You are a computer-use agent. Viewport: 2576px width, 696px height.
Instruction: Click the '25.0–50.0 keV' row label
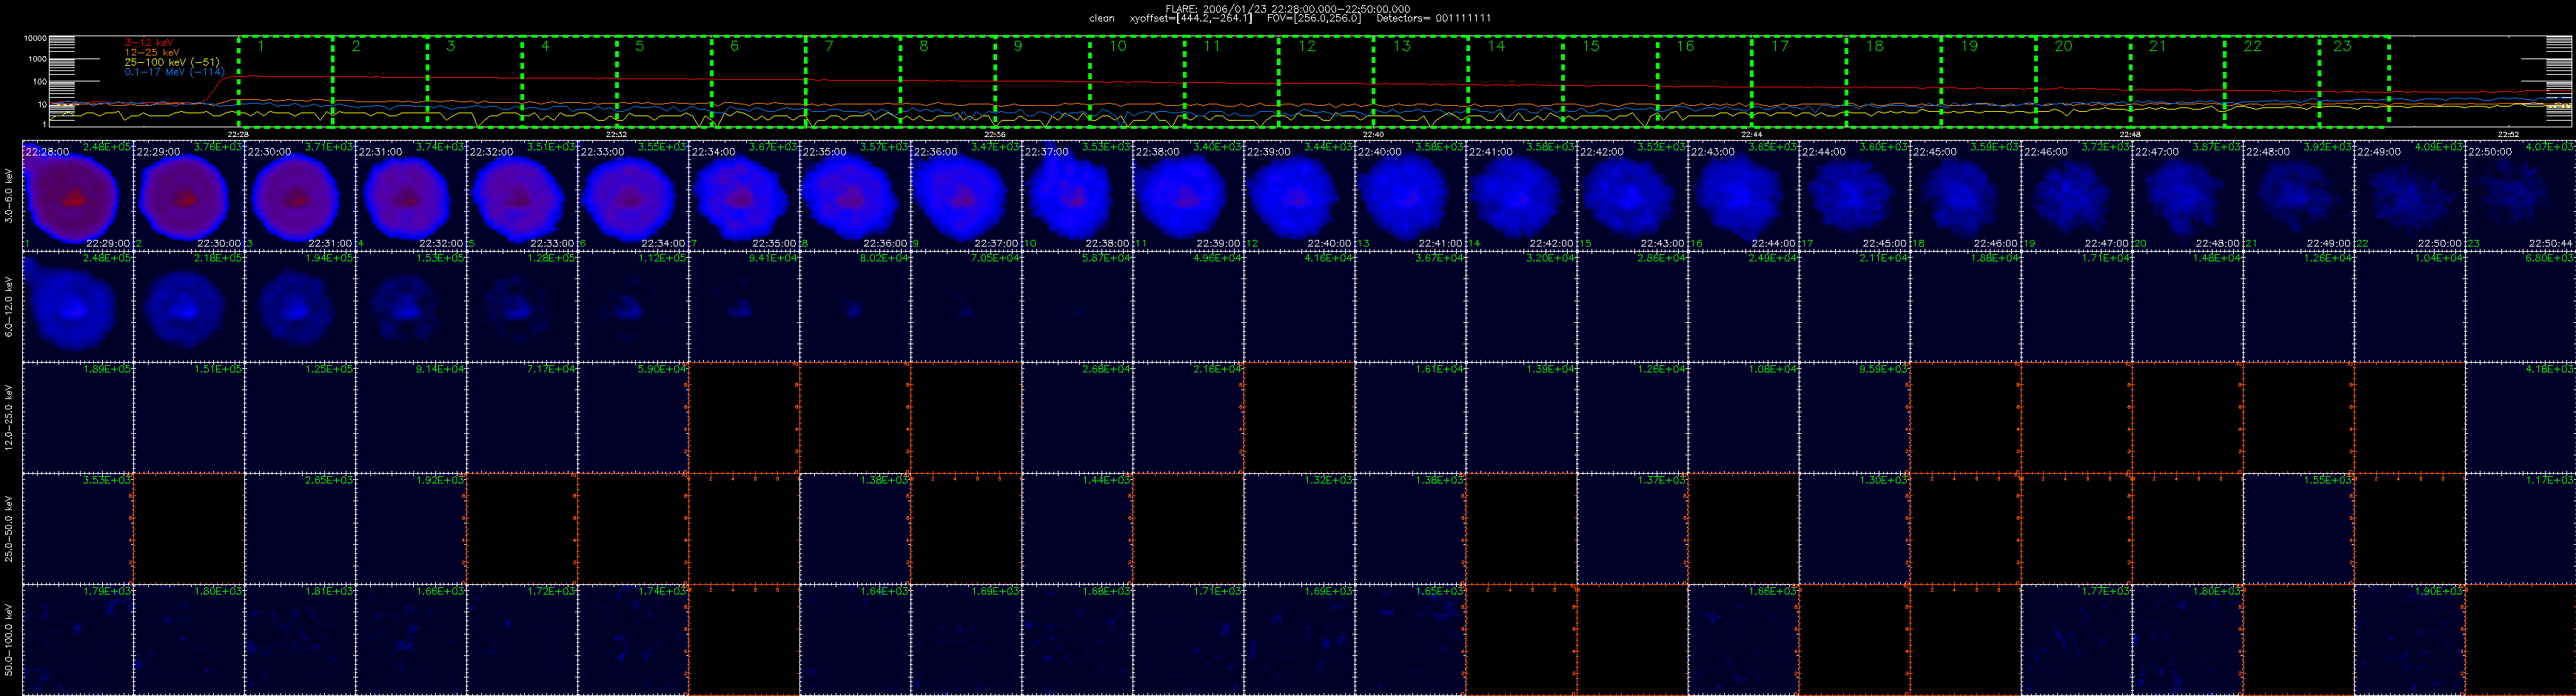(x=10, y=529)
